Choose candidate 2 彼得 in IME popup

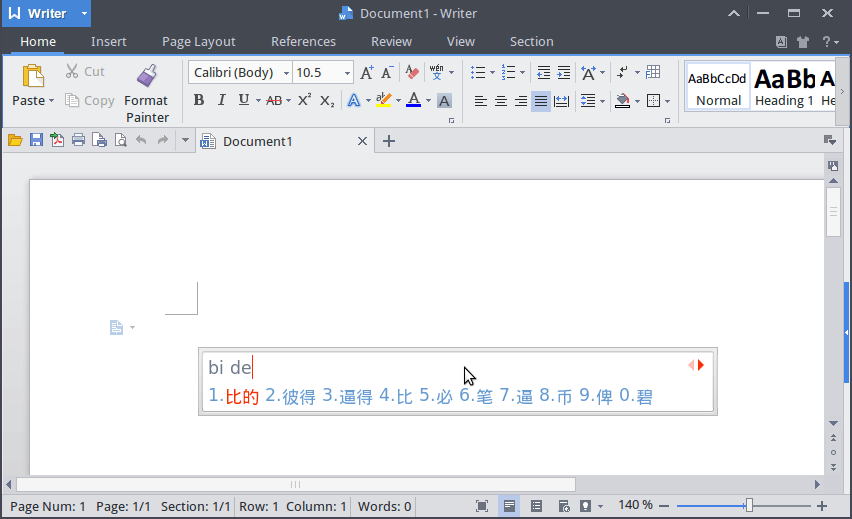coord(290,397)
